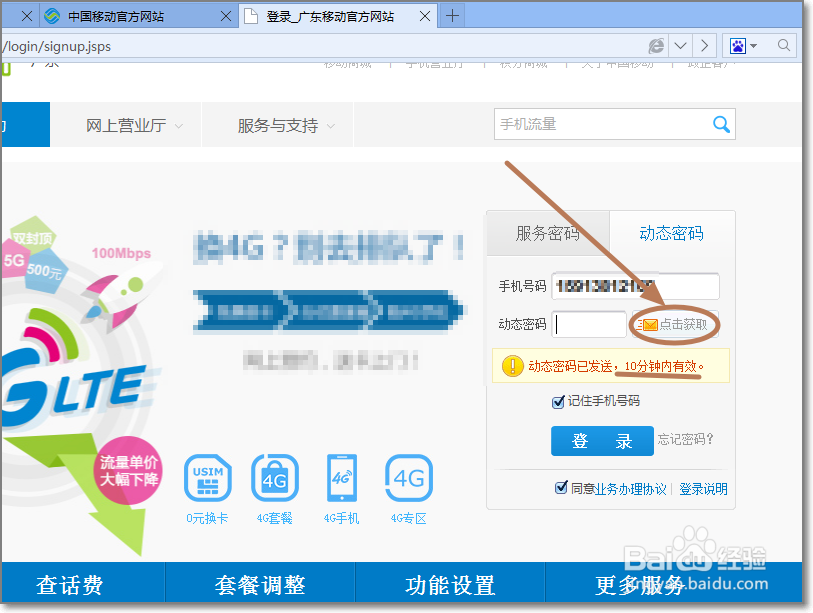Focus the 手机号码 input field
Image resolution: width=813 pixels, height=613 pixels.
[635, 286]
